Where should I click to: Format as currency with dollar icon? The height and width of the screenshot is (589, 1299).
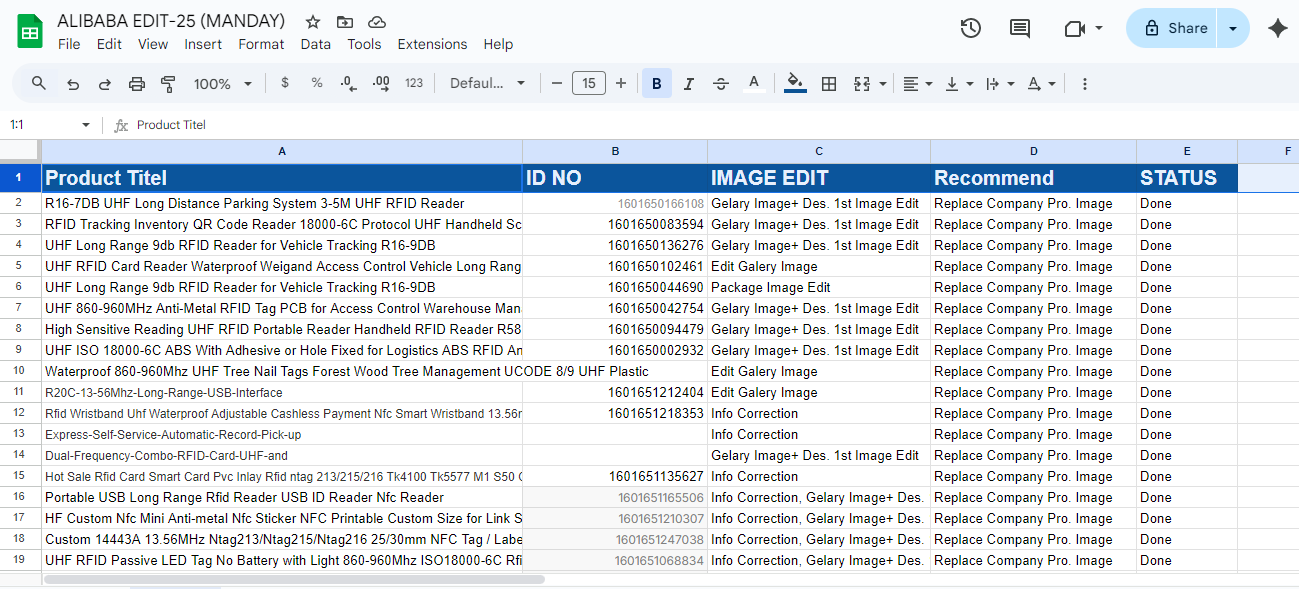pos(285,83)
